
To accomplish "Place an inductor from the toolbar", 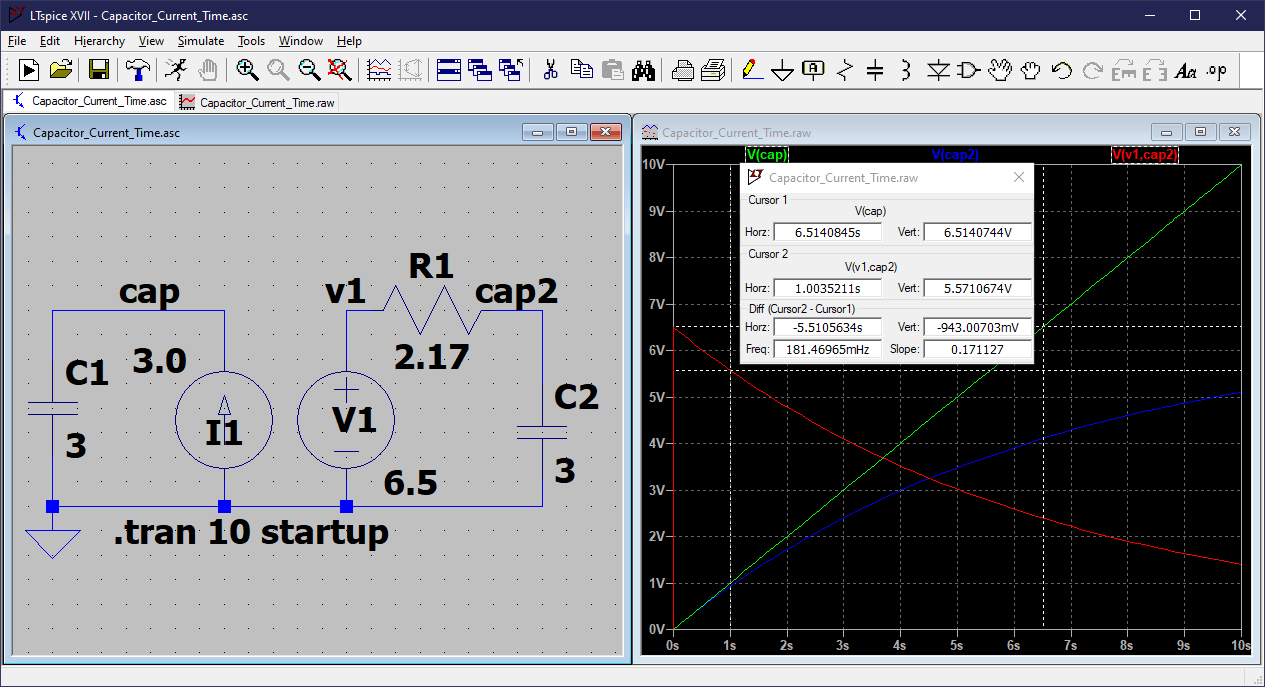I will (906, 70).
